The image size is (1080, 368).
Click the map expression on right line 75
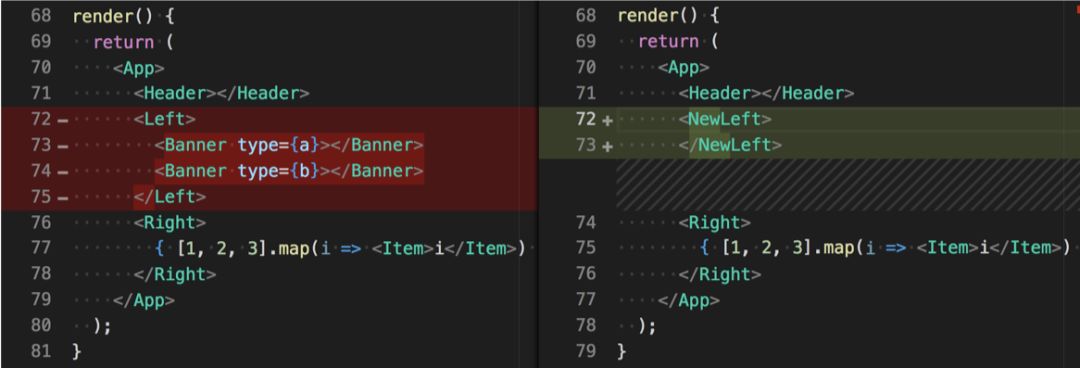click(885, 248)
